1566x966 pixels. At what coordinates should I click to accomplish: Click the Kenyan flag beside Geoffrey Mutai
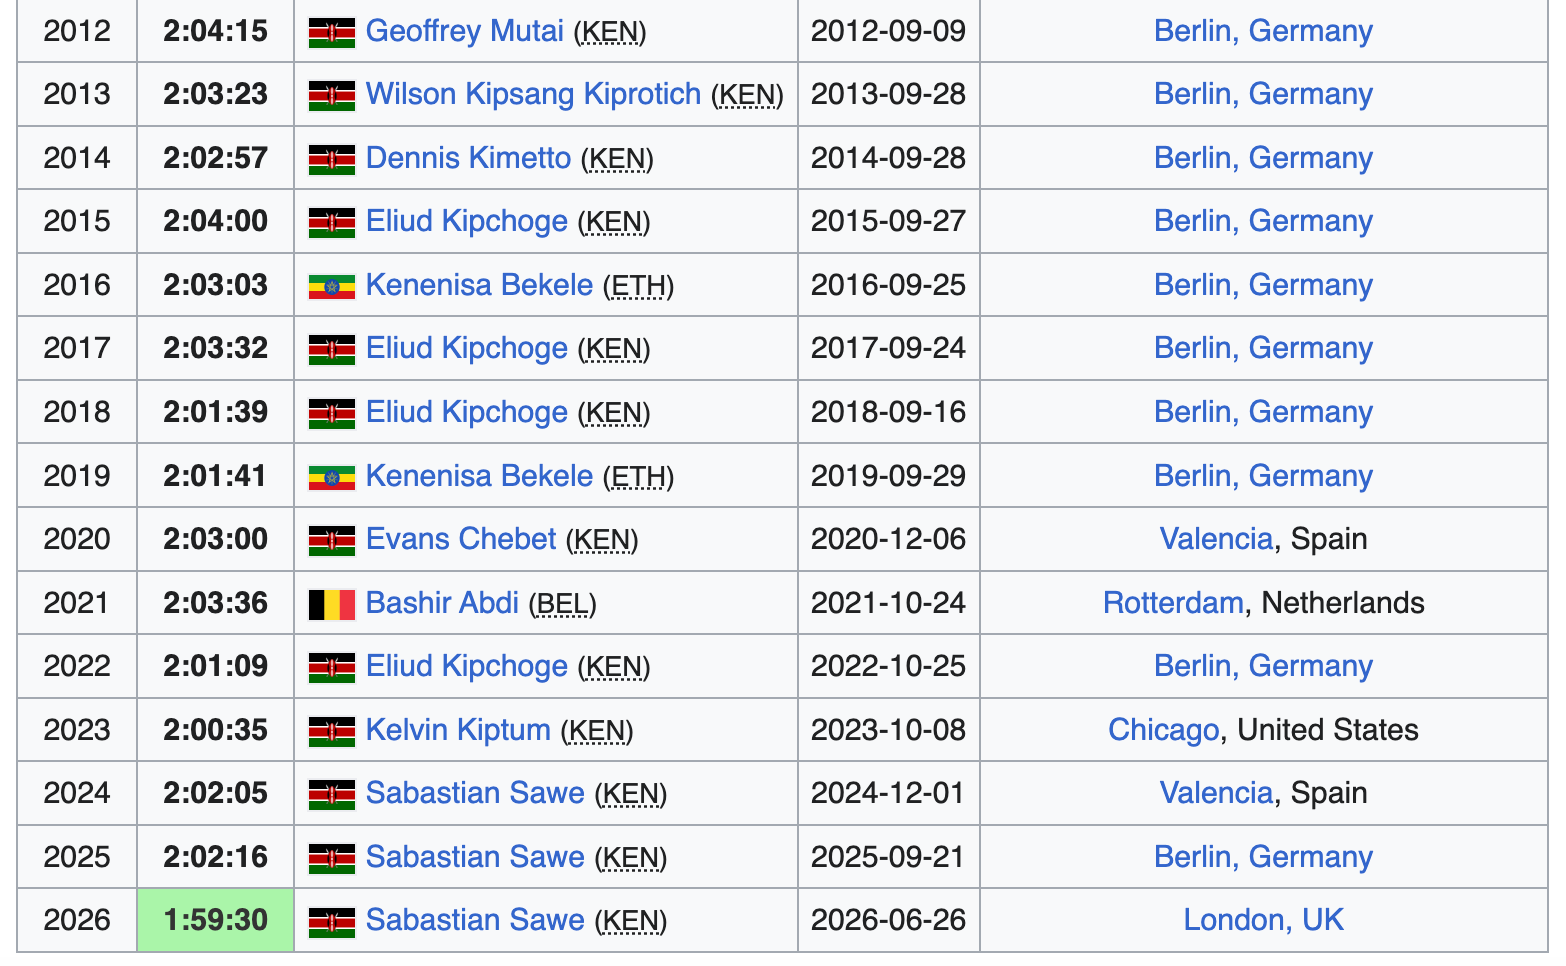tap(332, 33)
